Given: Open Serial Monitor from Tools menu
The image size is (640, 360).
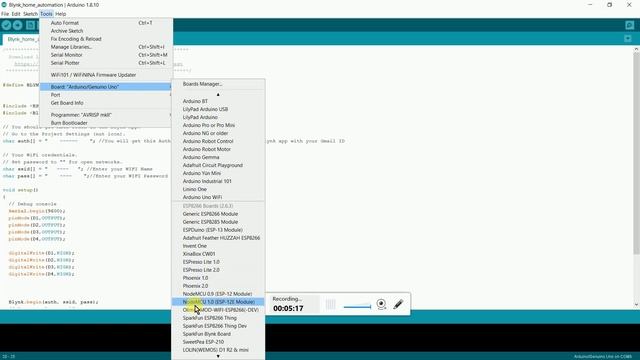Looking at the screenshot, I should [106, 55].
